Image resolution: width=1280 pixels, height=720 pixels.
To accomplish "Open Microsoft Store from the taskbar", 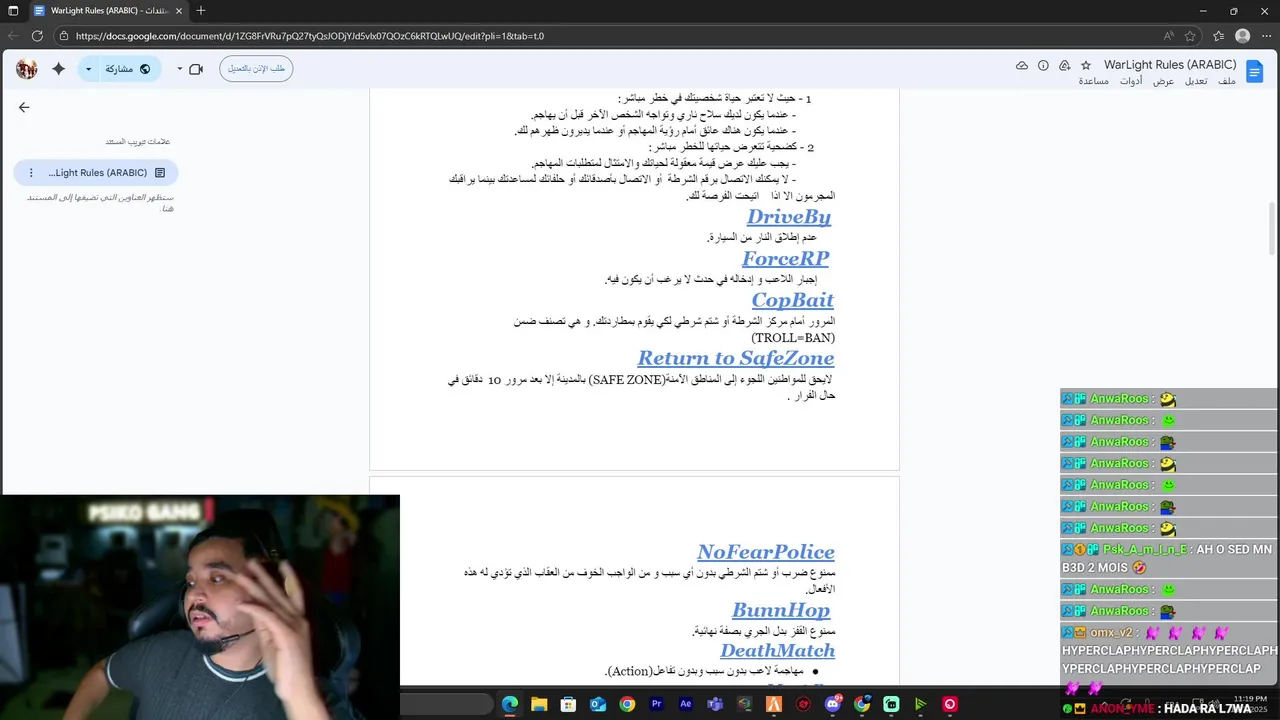I will 568,704.
